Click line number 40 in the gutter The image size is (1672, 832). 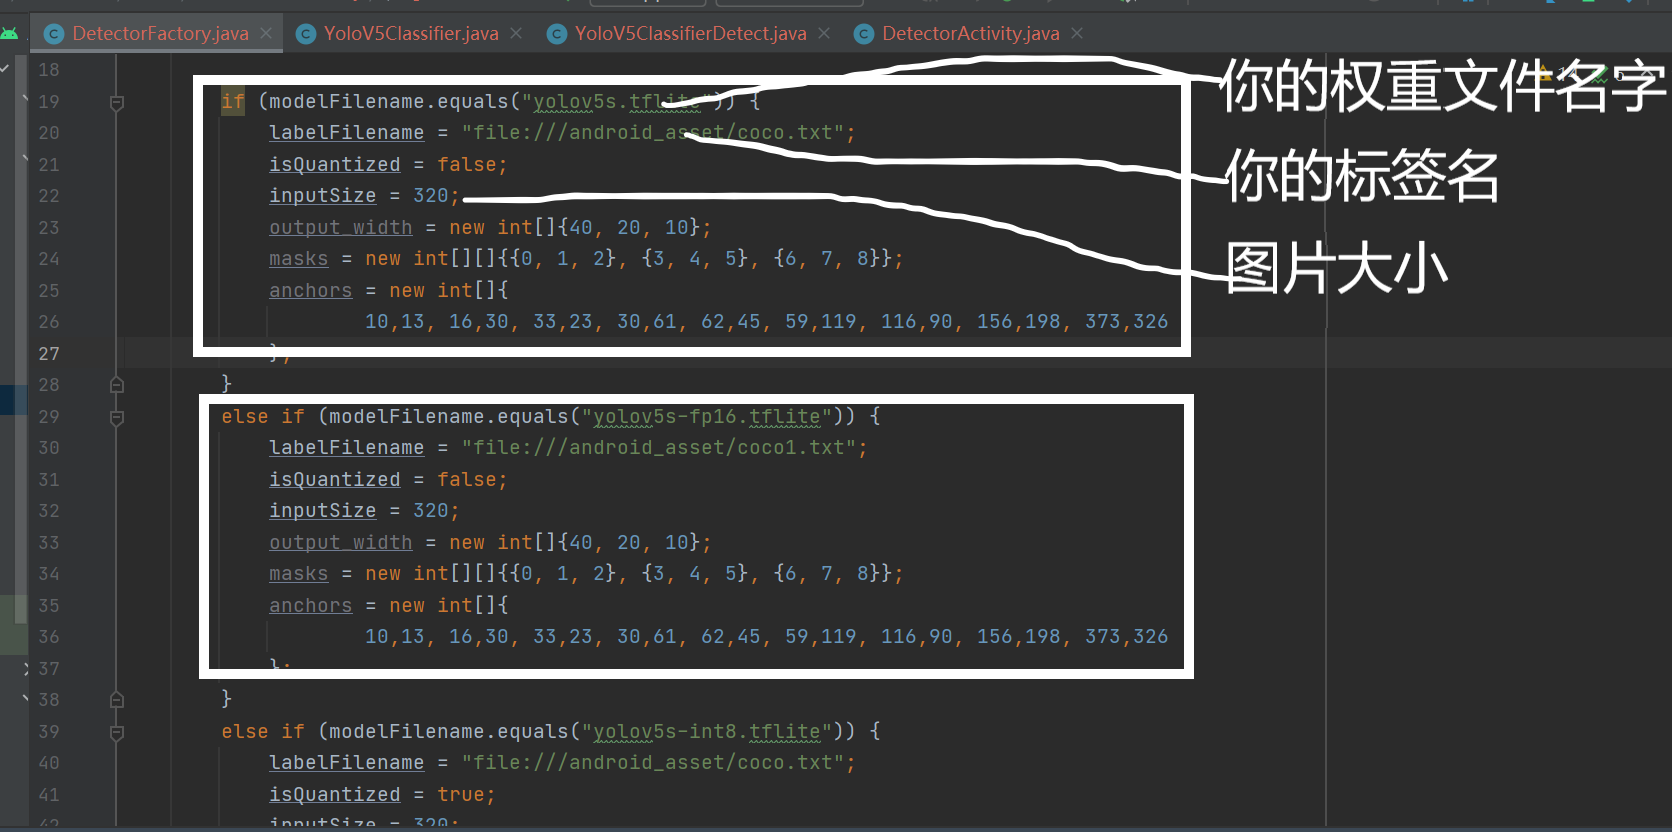[x=49, y=763]
